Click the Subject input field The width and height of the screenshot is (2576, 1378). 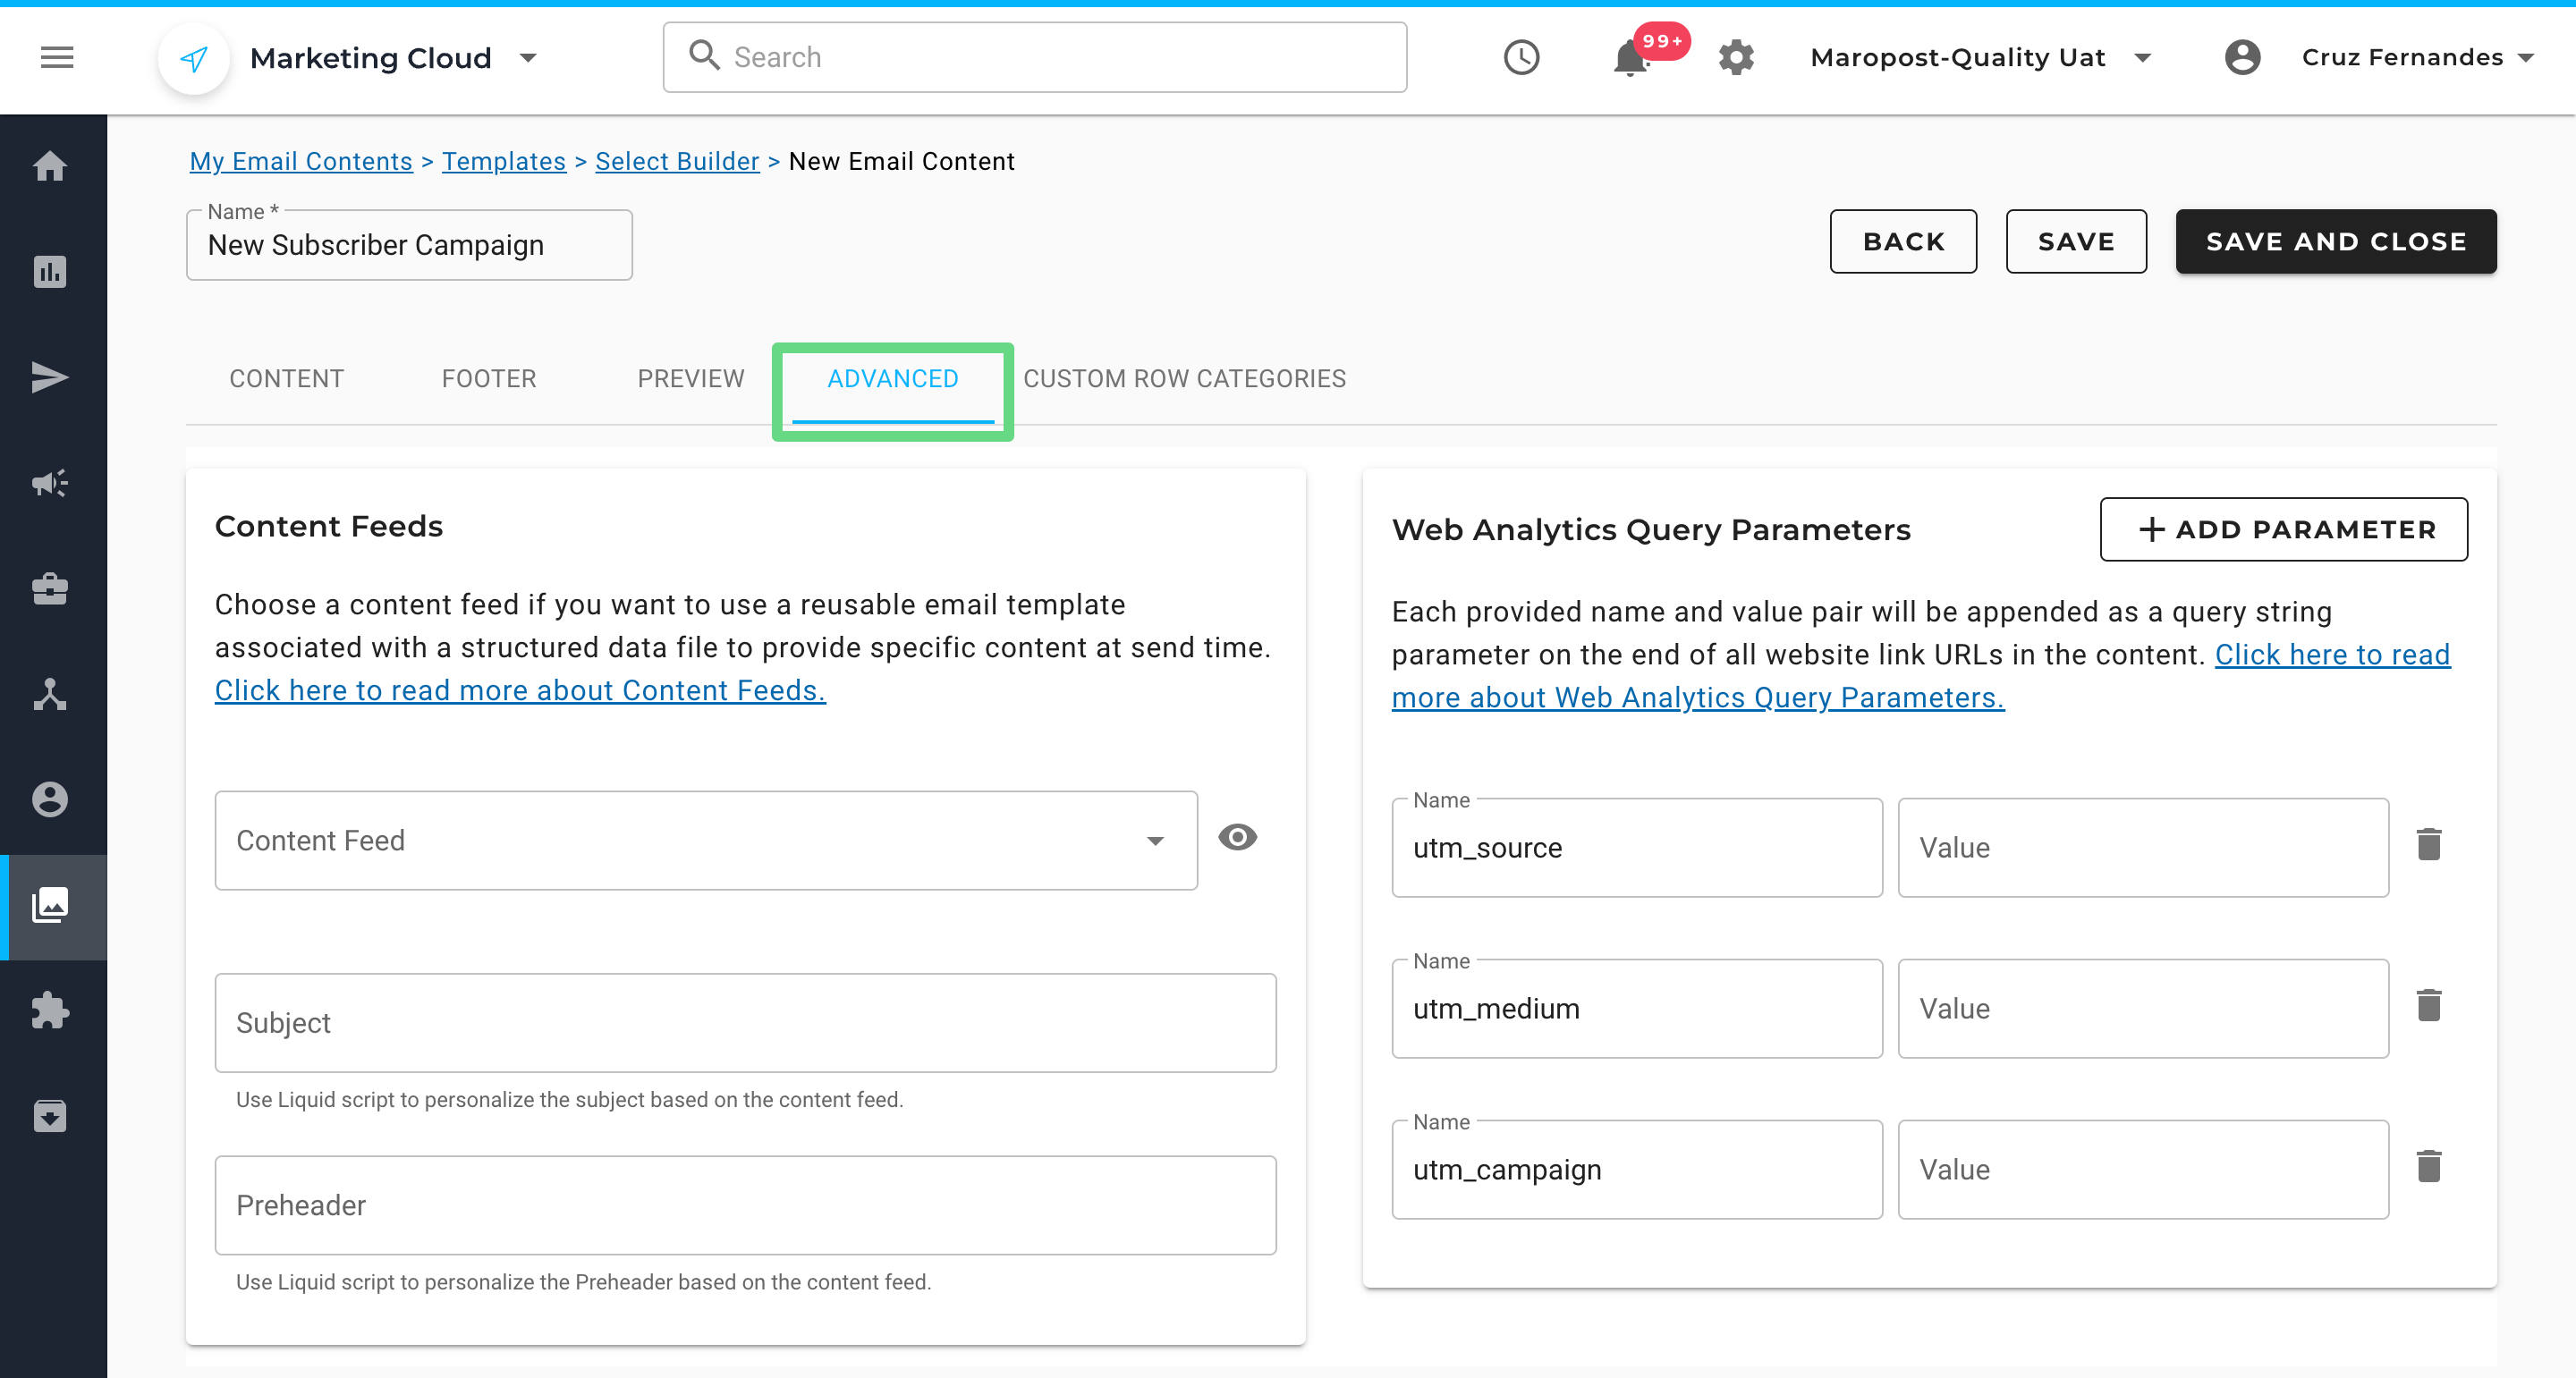point(745,1023)
